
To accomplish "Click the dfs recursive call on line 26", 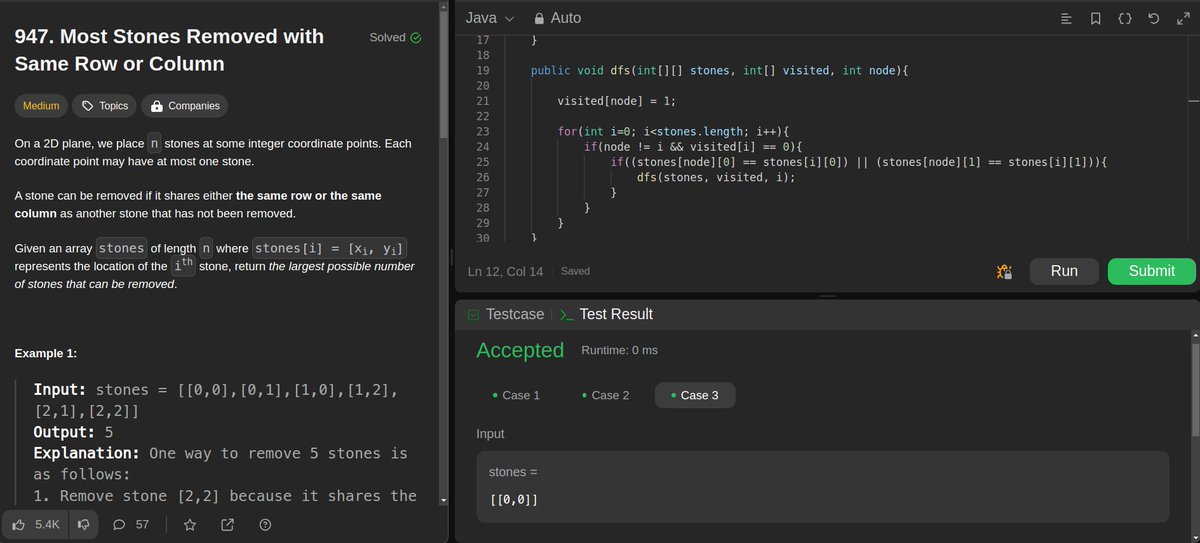I will [x=716, y=177].
